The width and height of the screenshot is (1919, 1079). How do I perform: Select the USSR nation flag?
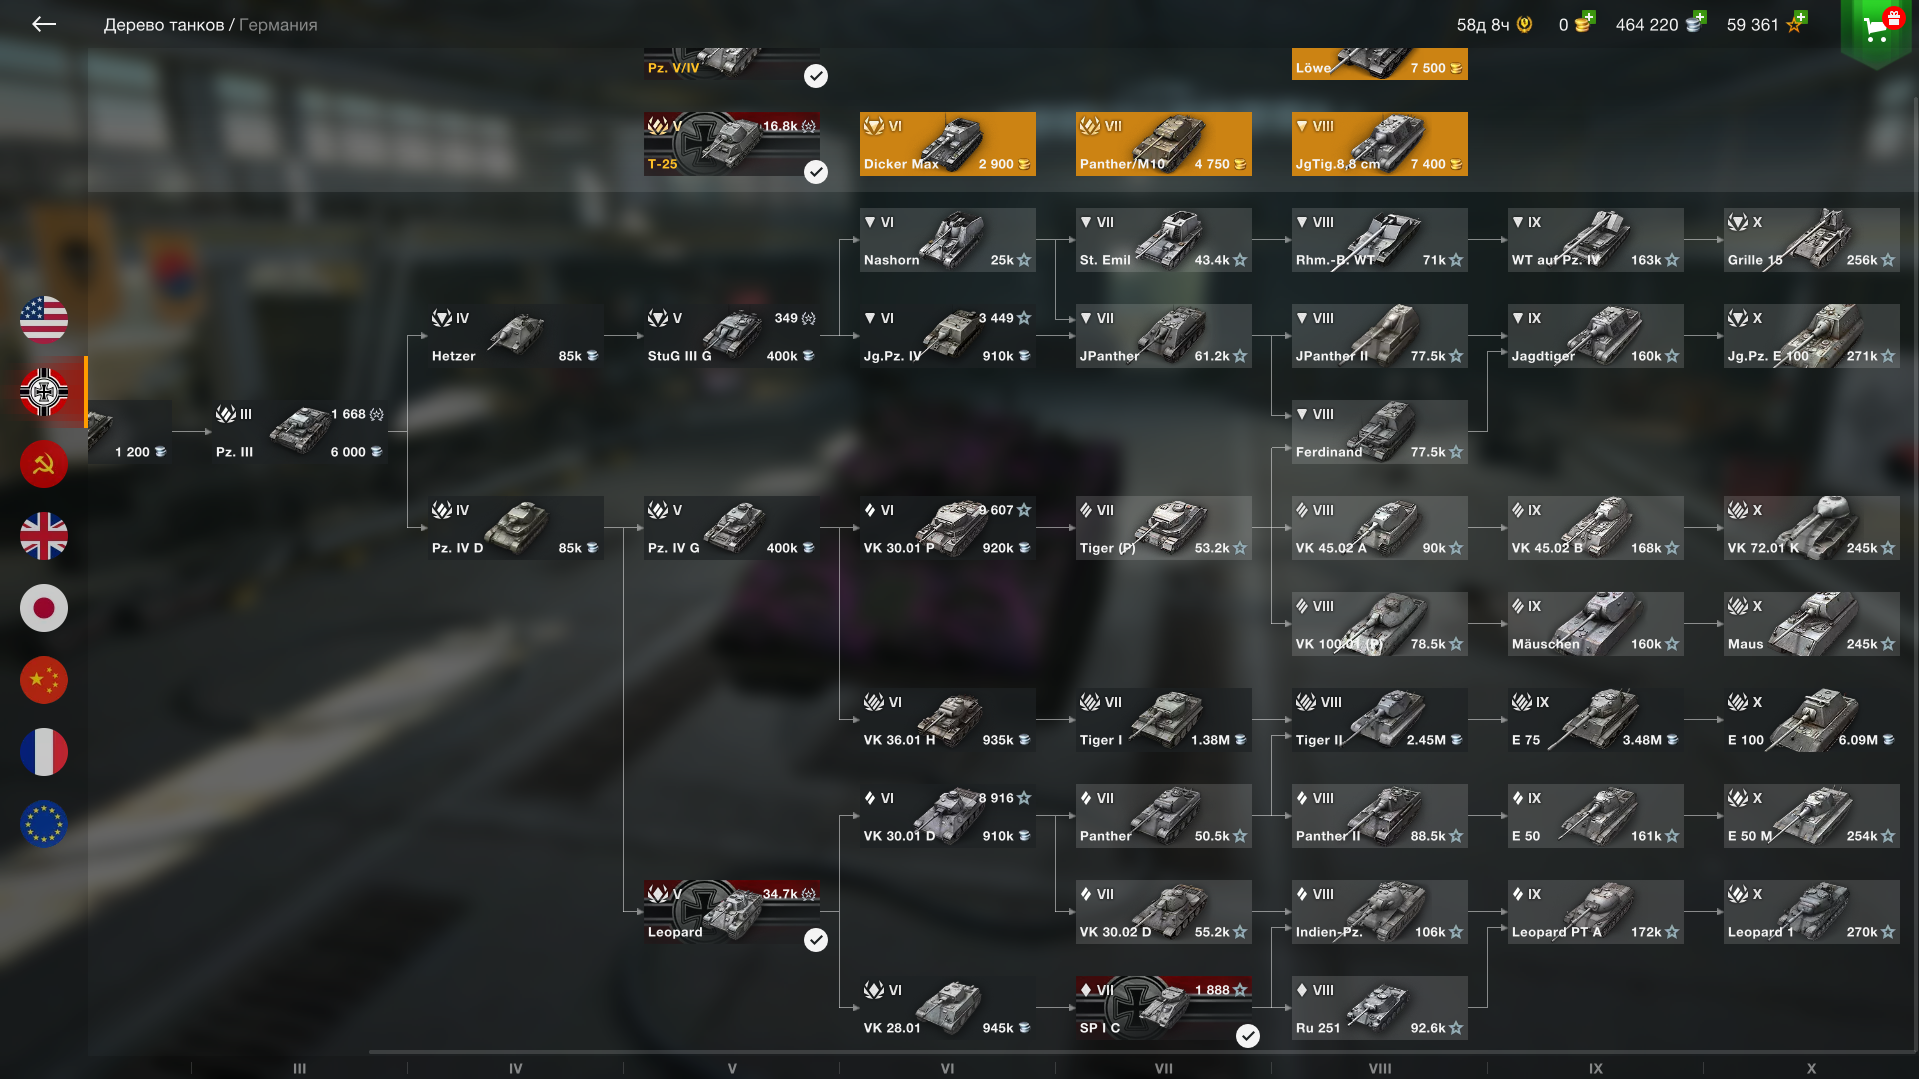point(44,464)
